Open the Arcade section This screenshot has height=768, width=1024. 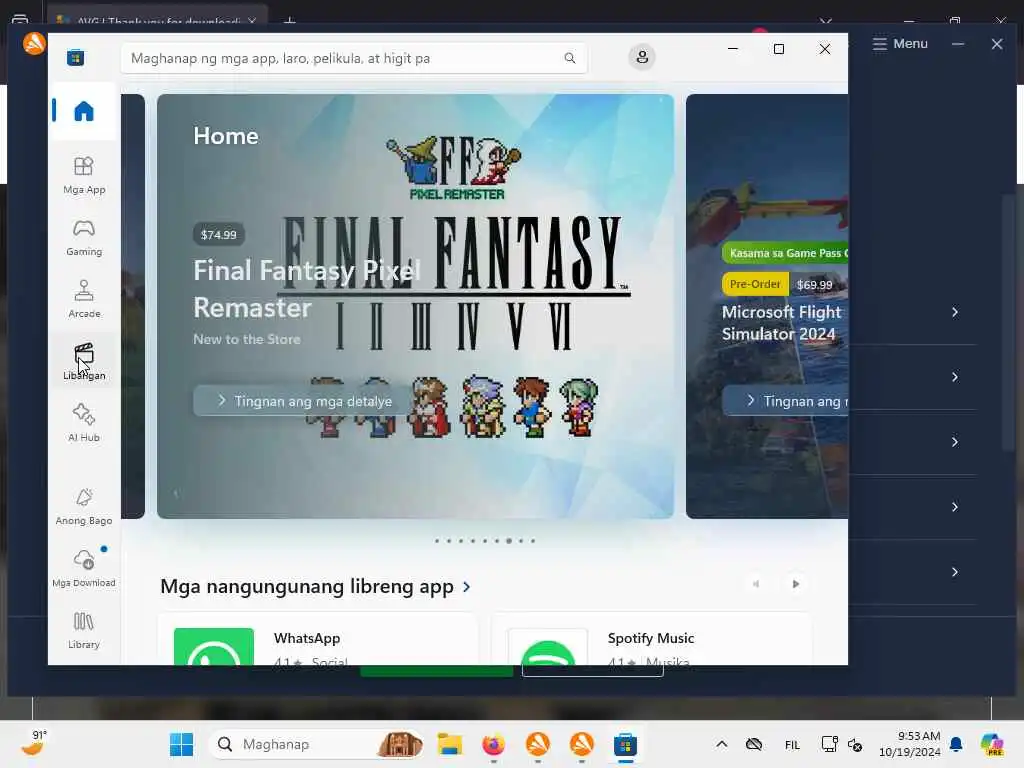84,300
